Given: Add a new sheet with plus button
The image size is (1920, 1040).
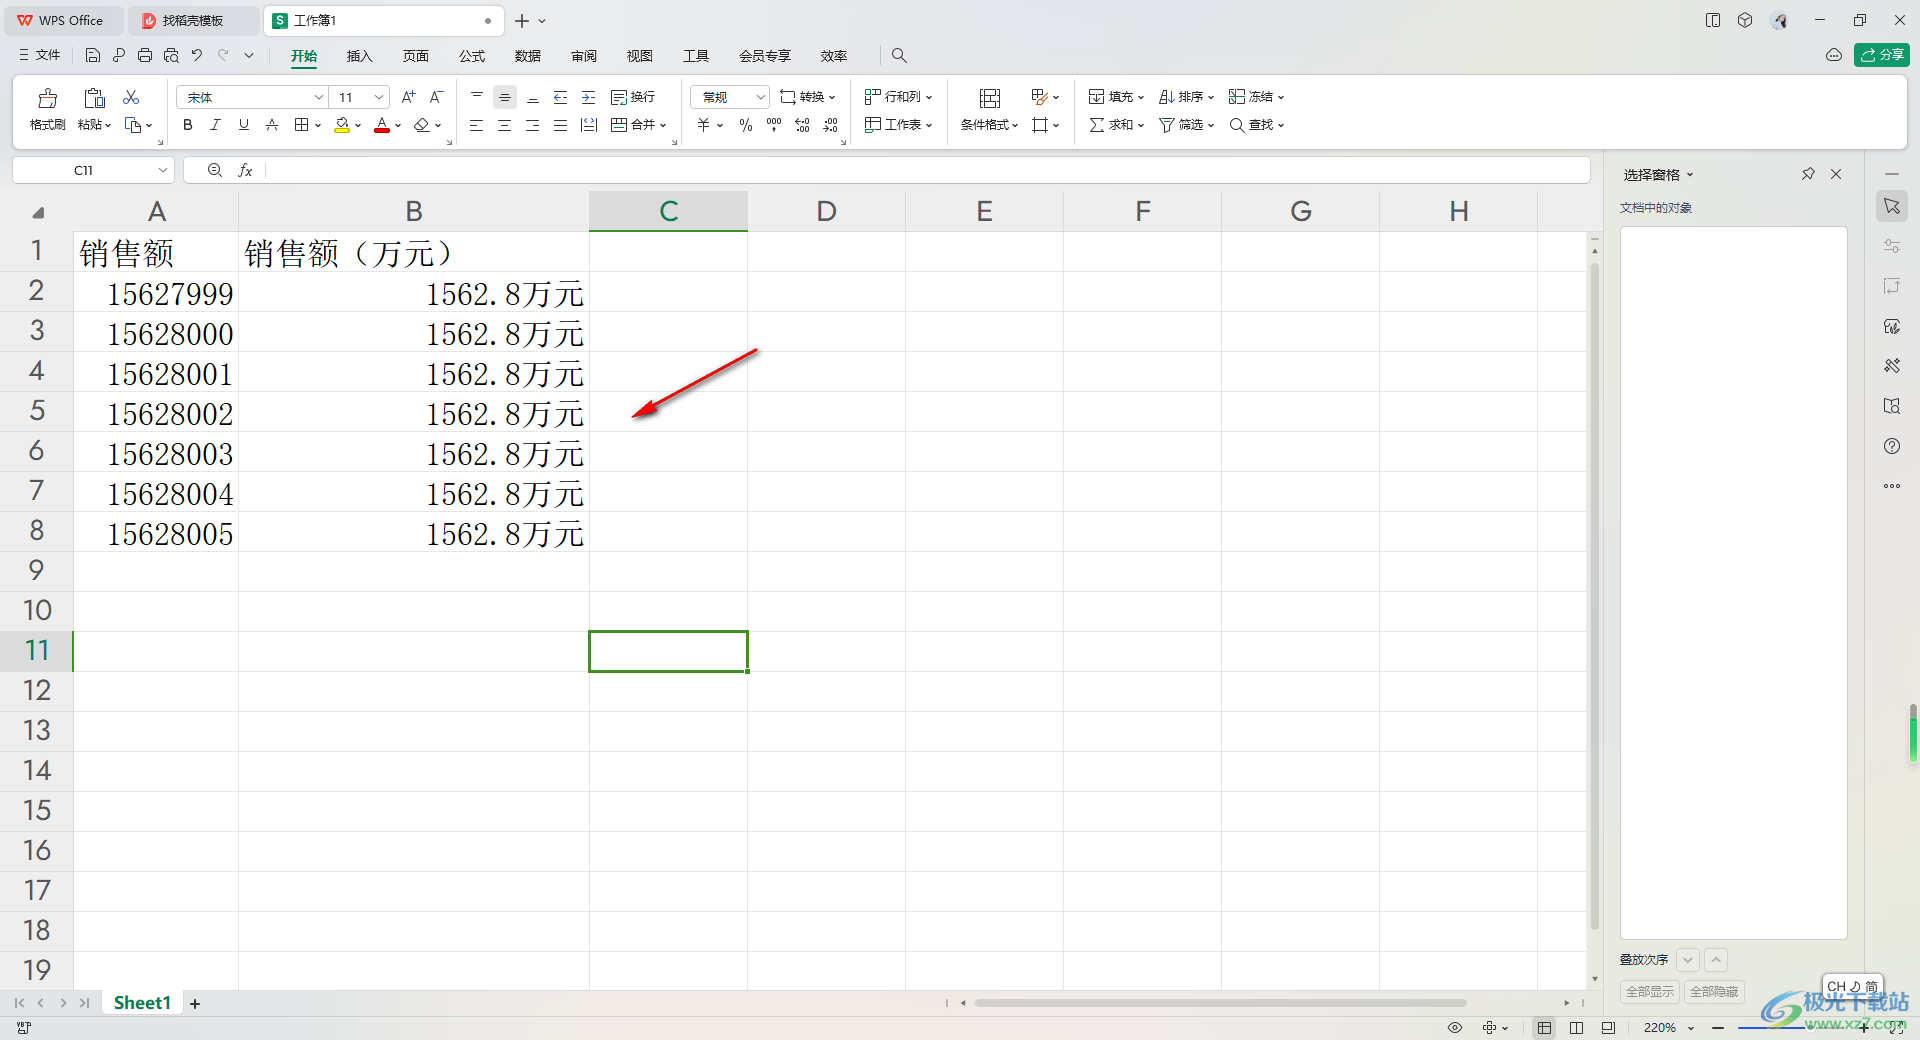Looking at the screenshot, I should tap(195, 1004).
